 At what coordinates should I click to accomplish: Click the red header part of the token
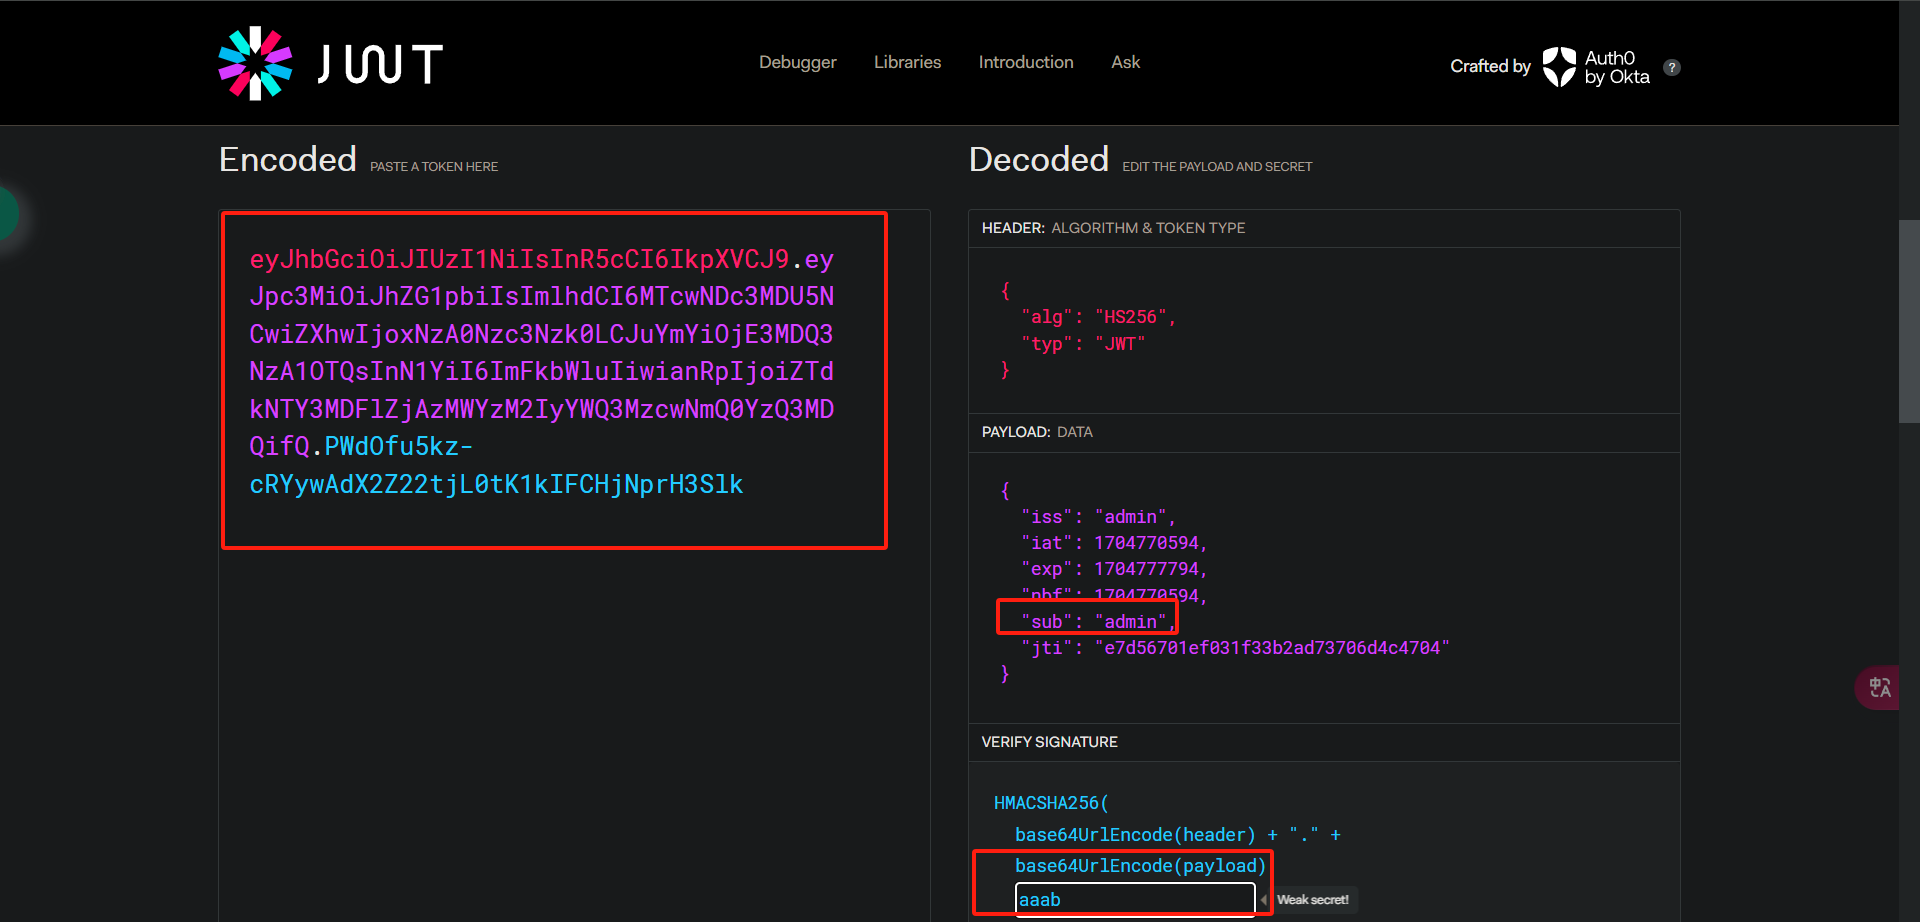click(519, 260)
